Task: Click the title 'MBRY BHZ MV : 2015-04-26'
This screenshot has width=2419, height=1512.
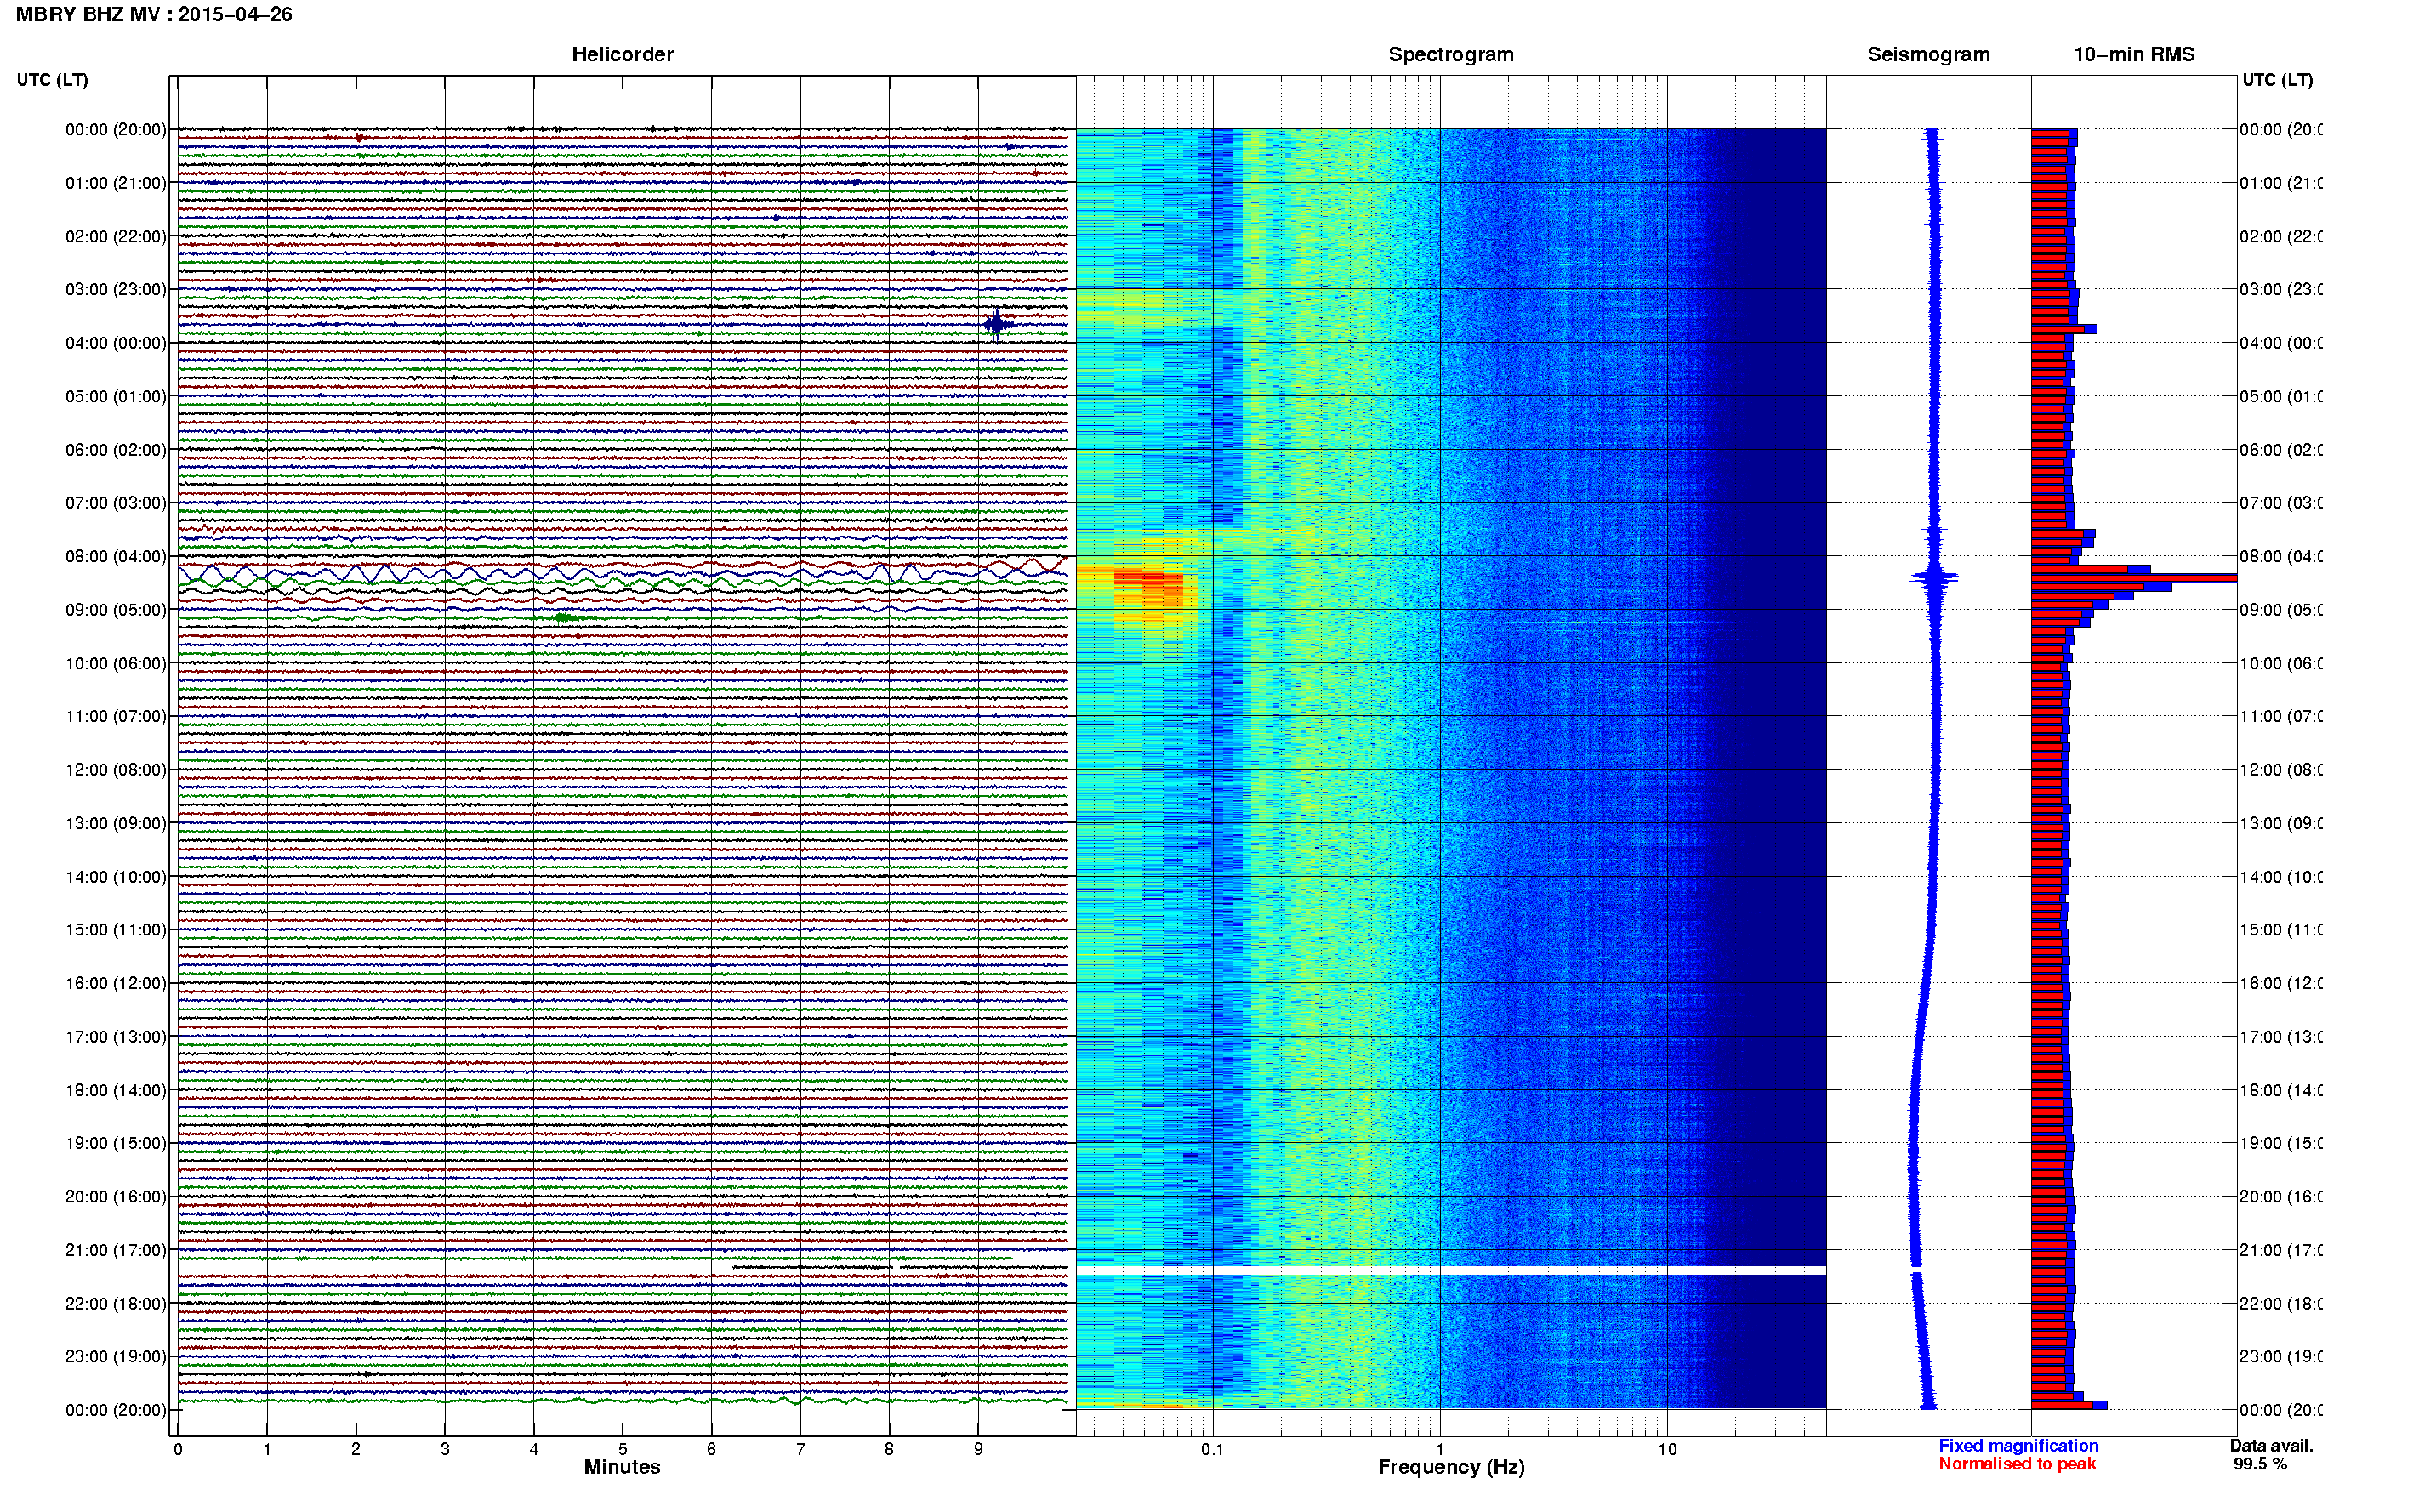Action: pos(154,14)
